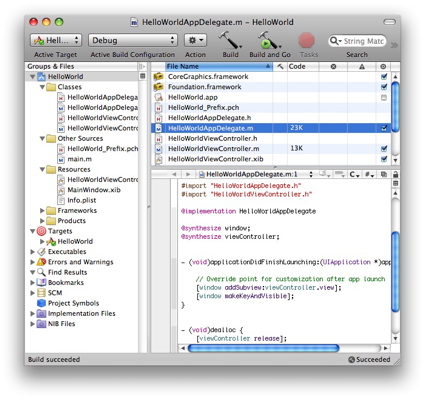
Task: Click the horizontal scrollbar in code editor
Action: [263, 348]
